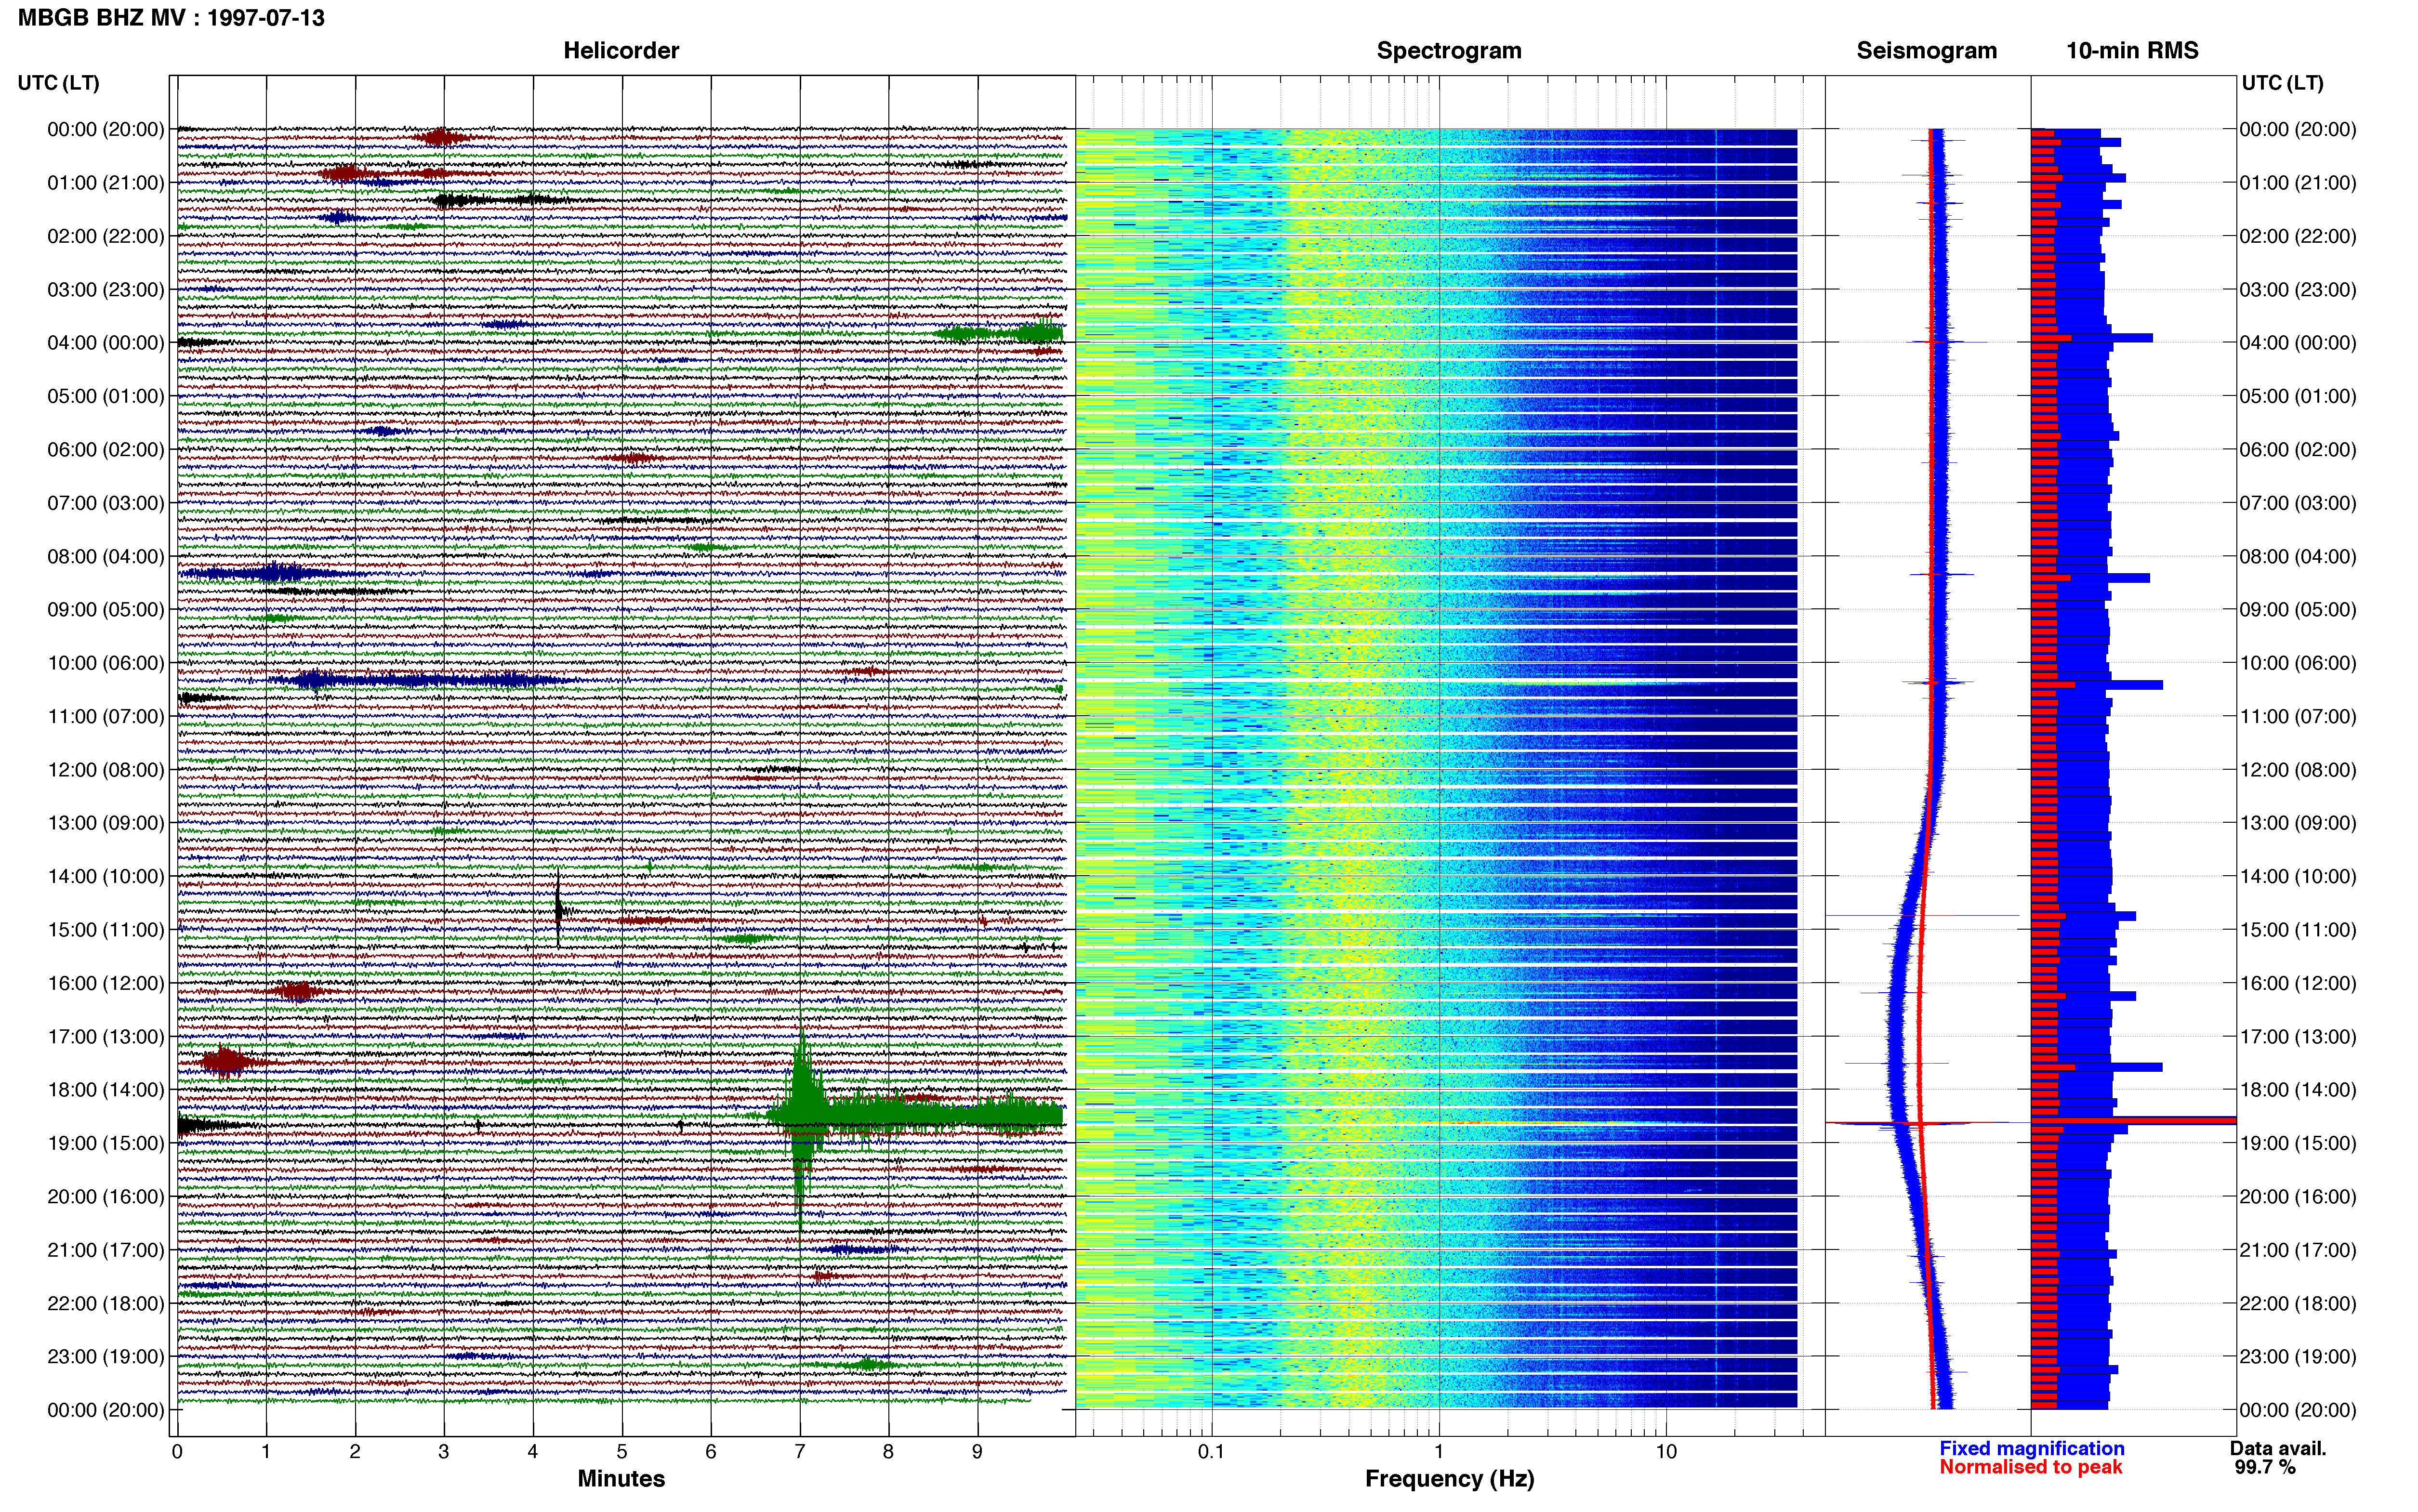Click '02:00 (22:00)' on the left time axis
Screen dimensions: 2418x1512
tap(106, 236)
